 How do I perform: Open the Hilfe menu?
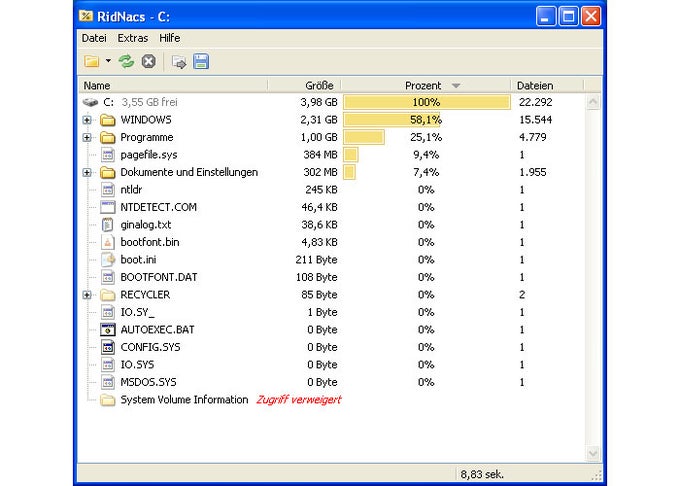tap(170, 38)
